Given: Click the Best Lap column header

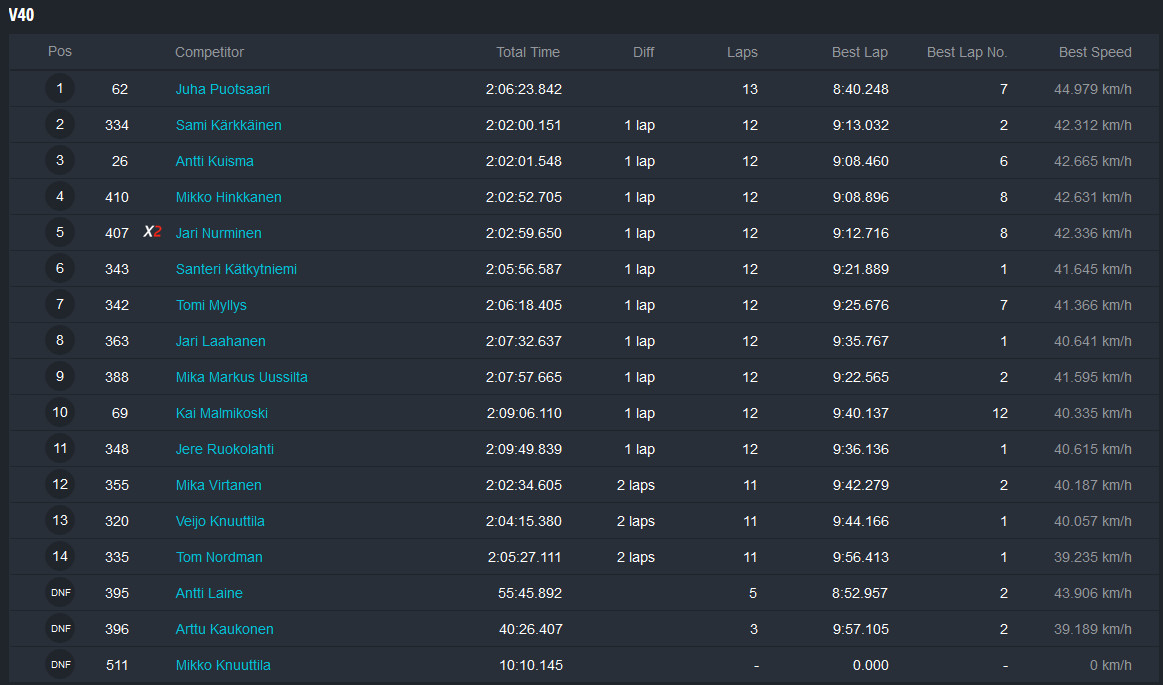Looking at the screenshot, I should 860,52.
